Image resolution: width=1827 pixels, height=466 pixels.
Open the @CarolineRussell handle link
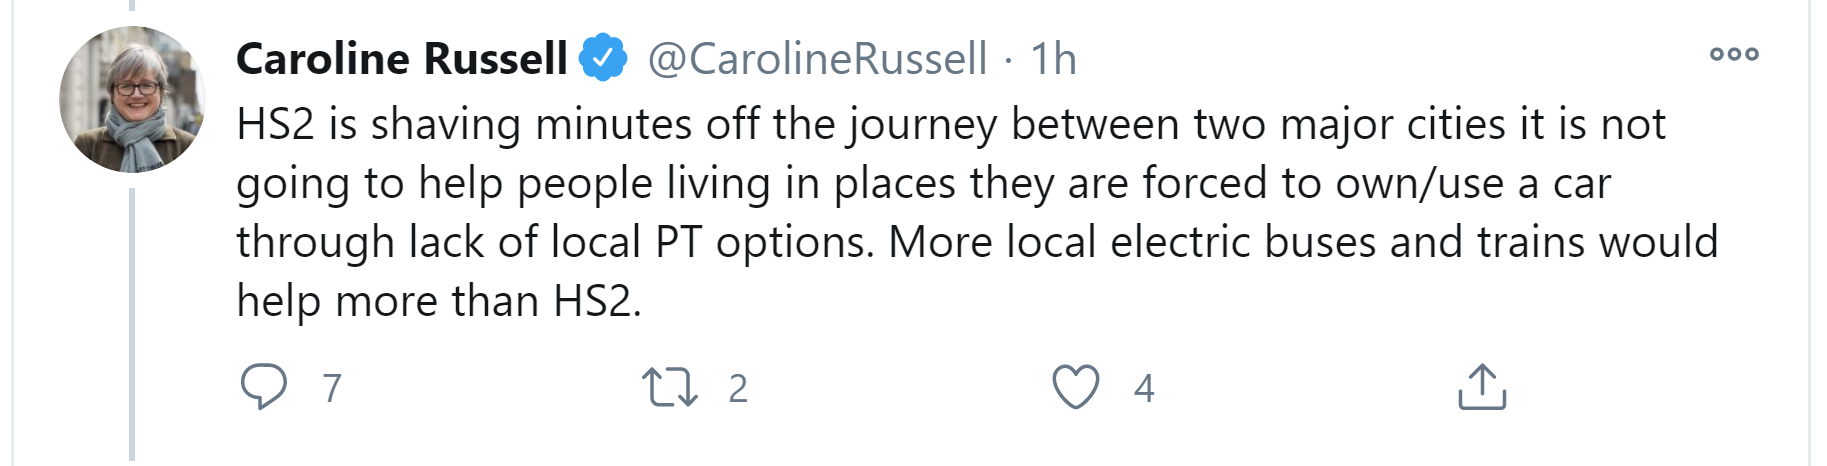[817, 59]
